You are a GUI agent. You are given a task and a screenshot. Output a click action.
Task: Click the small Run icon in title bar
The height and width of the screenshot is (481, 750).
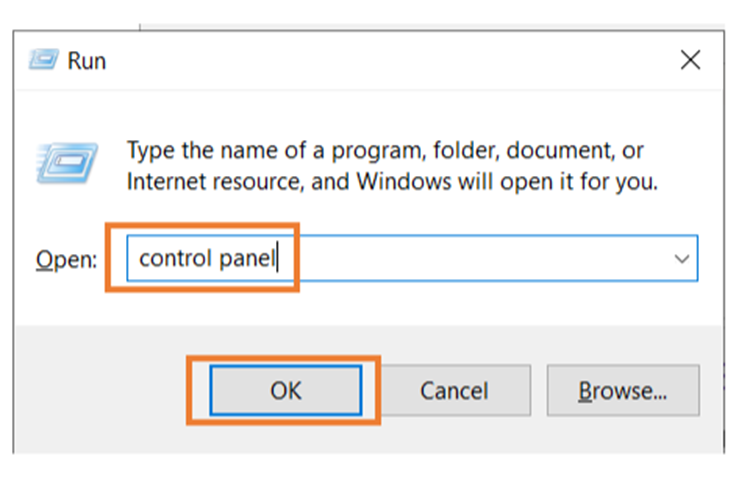(44, 59)
